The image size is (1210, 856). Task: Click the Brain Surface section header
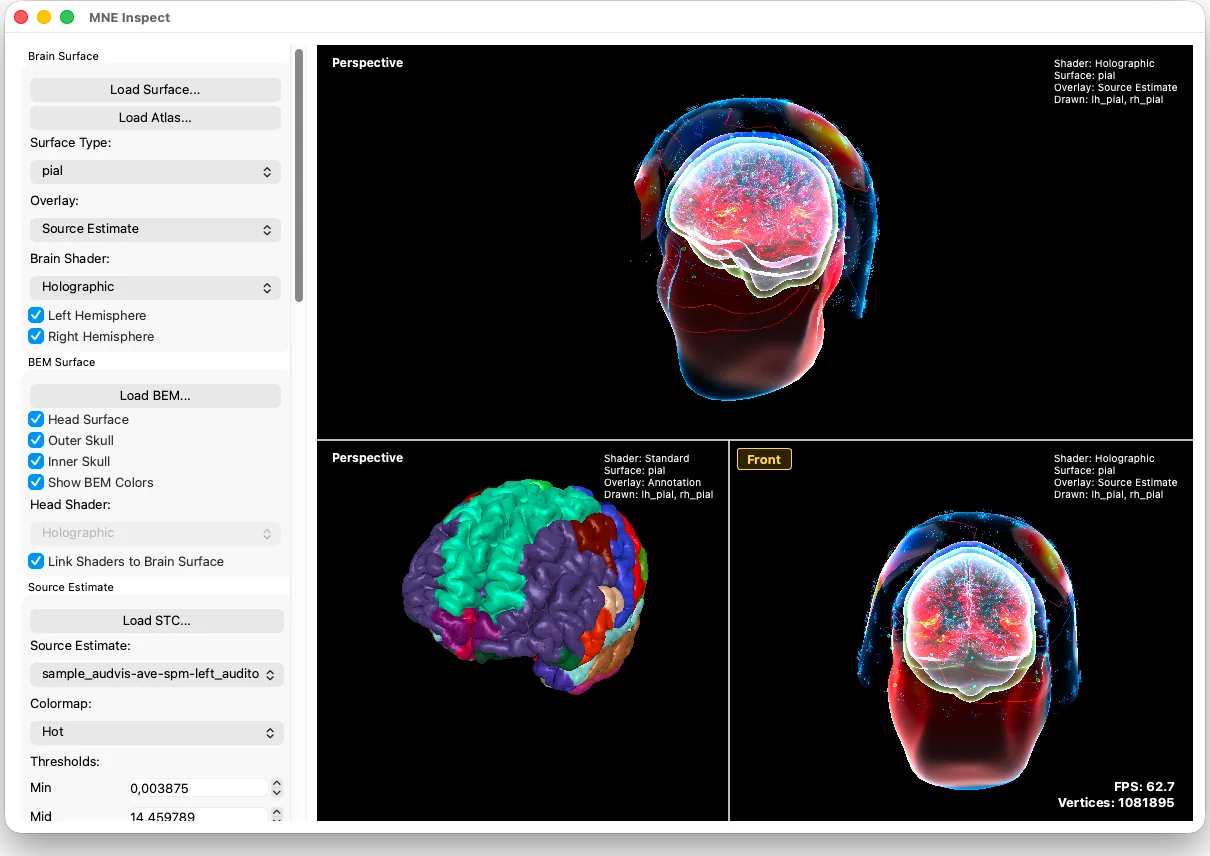(x=63, y=56)
